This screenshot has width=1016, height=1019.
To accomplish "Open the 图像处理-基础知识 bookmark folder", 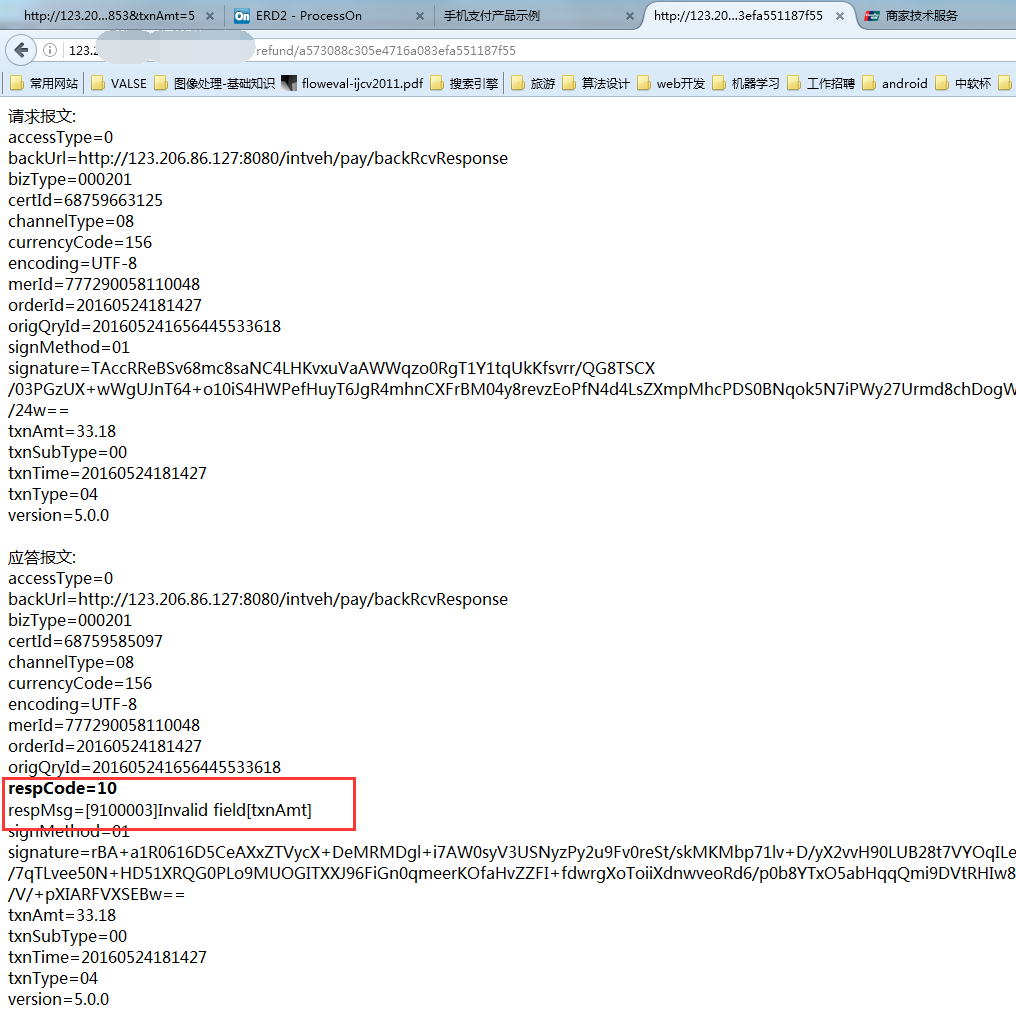I will click(215, 83).
